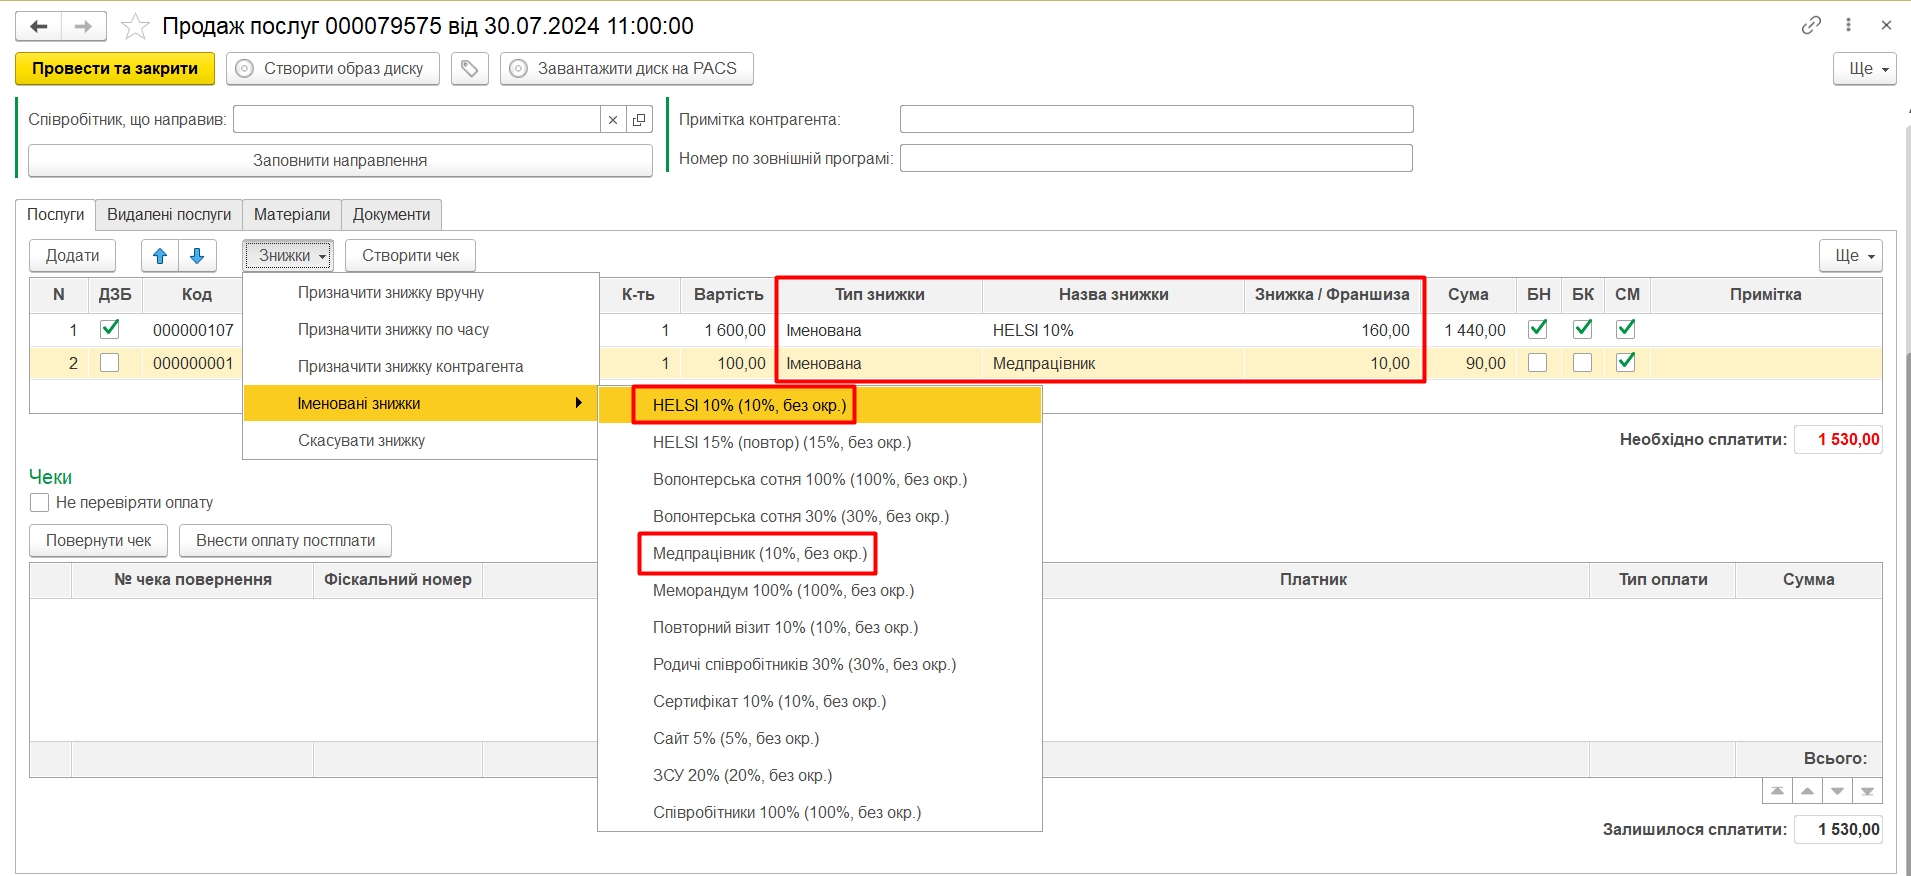
Task: Clear the referring employee field
Action: 613,120
